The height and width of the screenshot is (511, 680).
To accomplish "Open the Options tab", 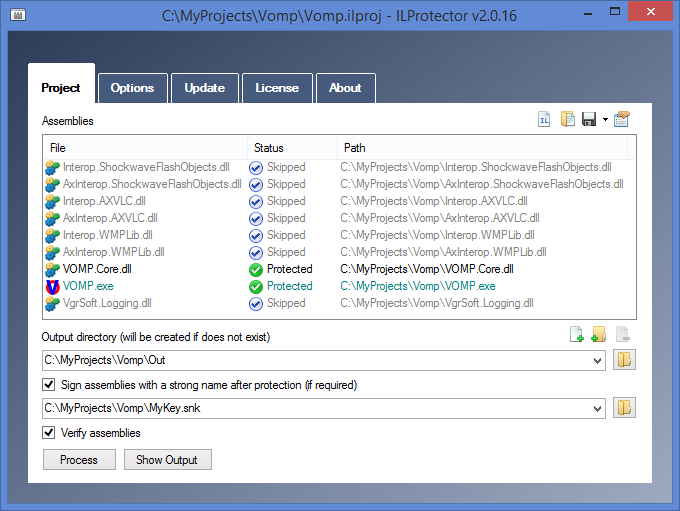I will click(x=132, y=88).
